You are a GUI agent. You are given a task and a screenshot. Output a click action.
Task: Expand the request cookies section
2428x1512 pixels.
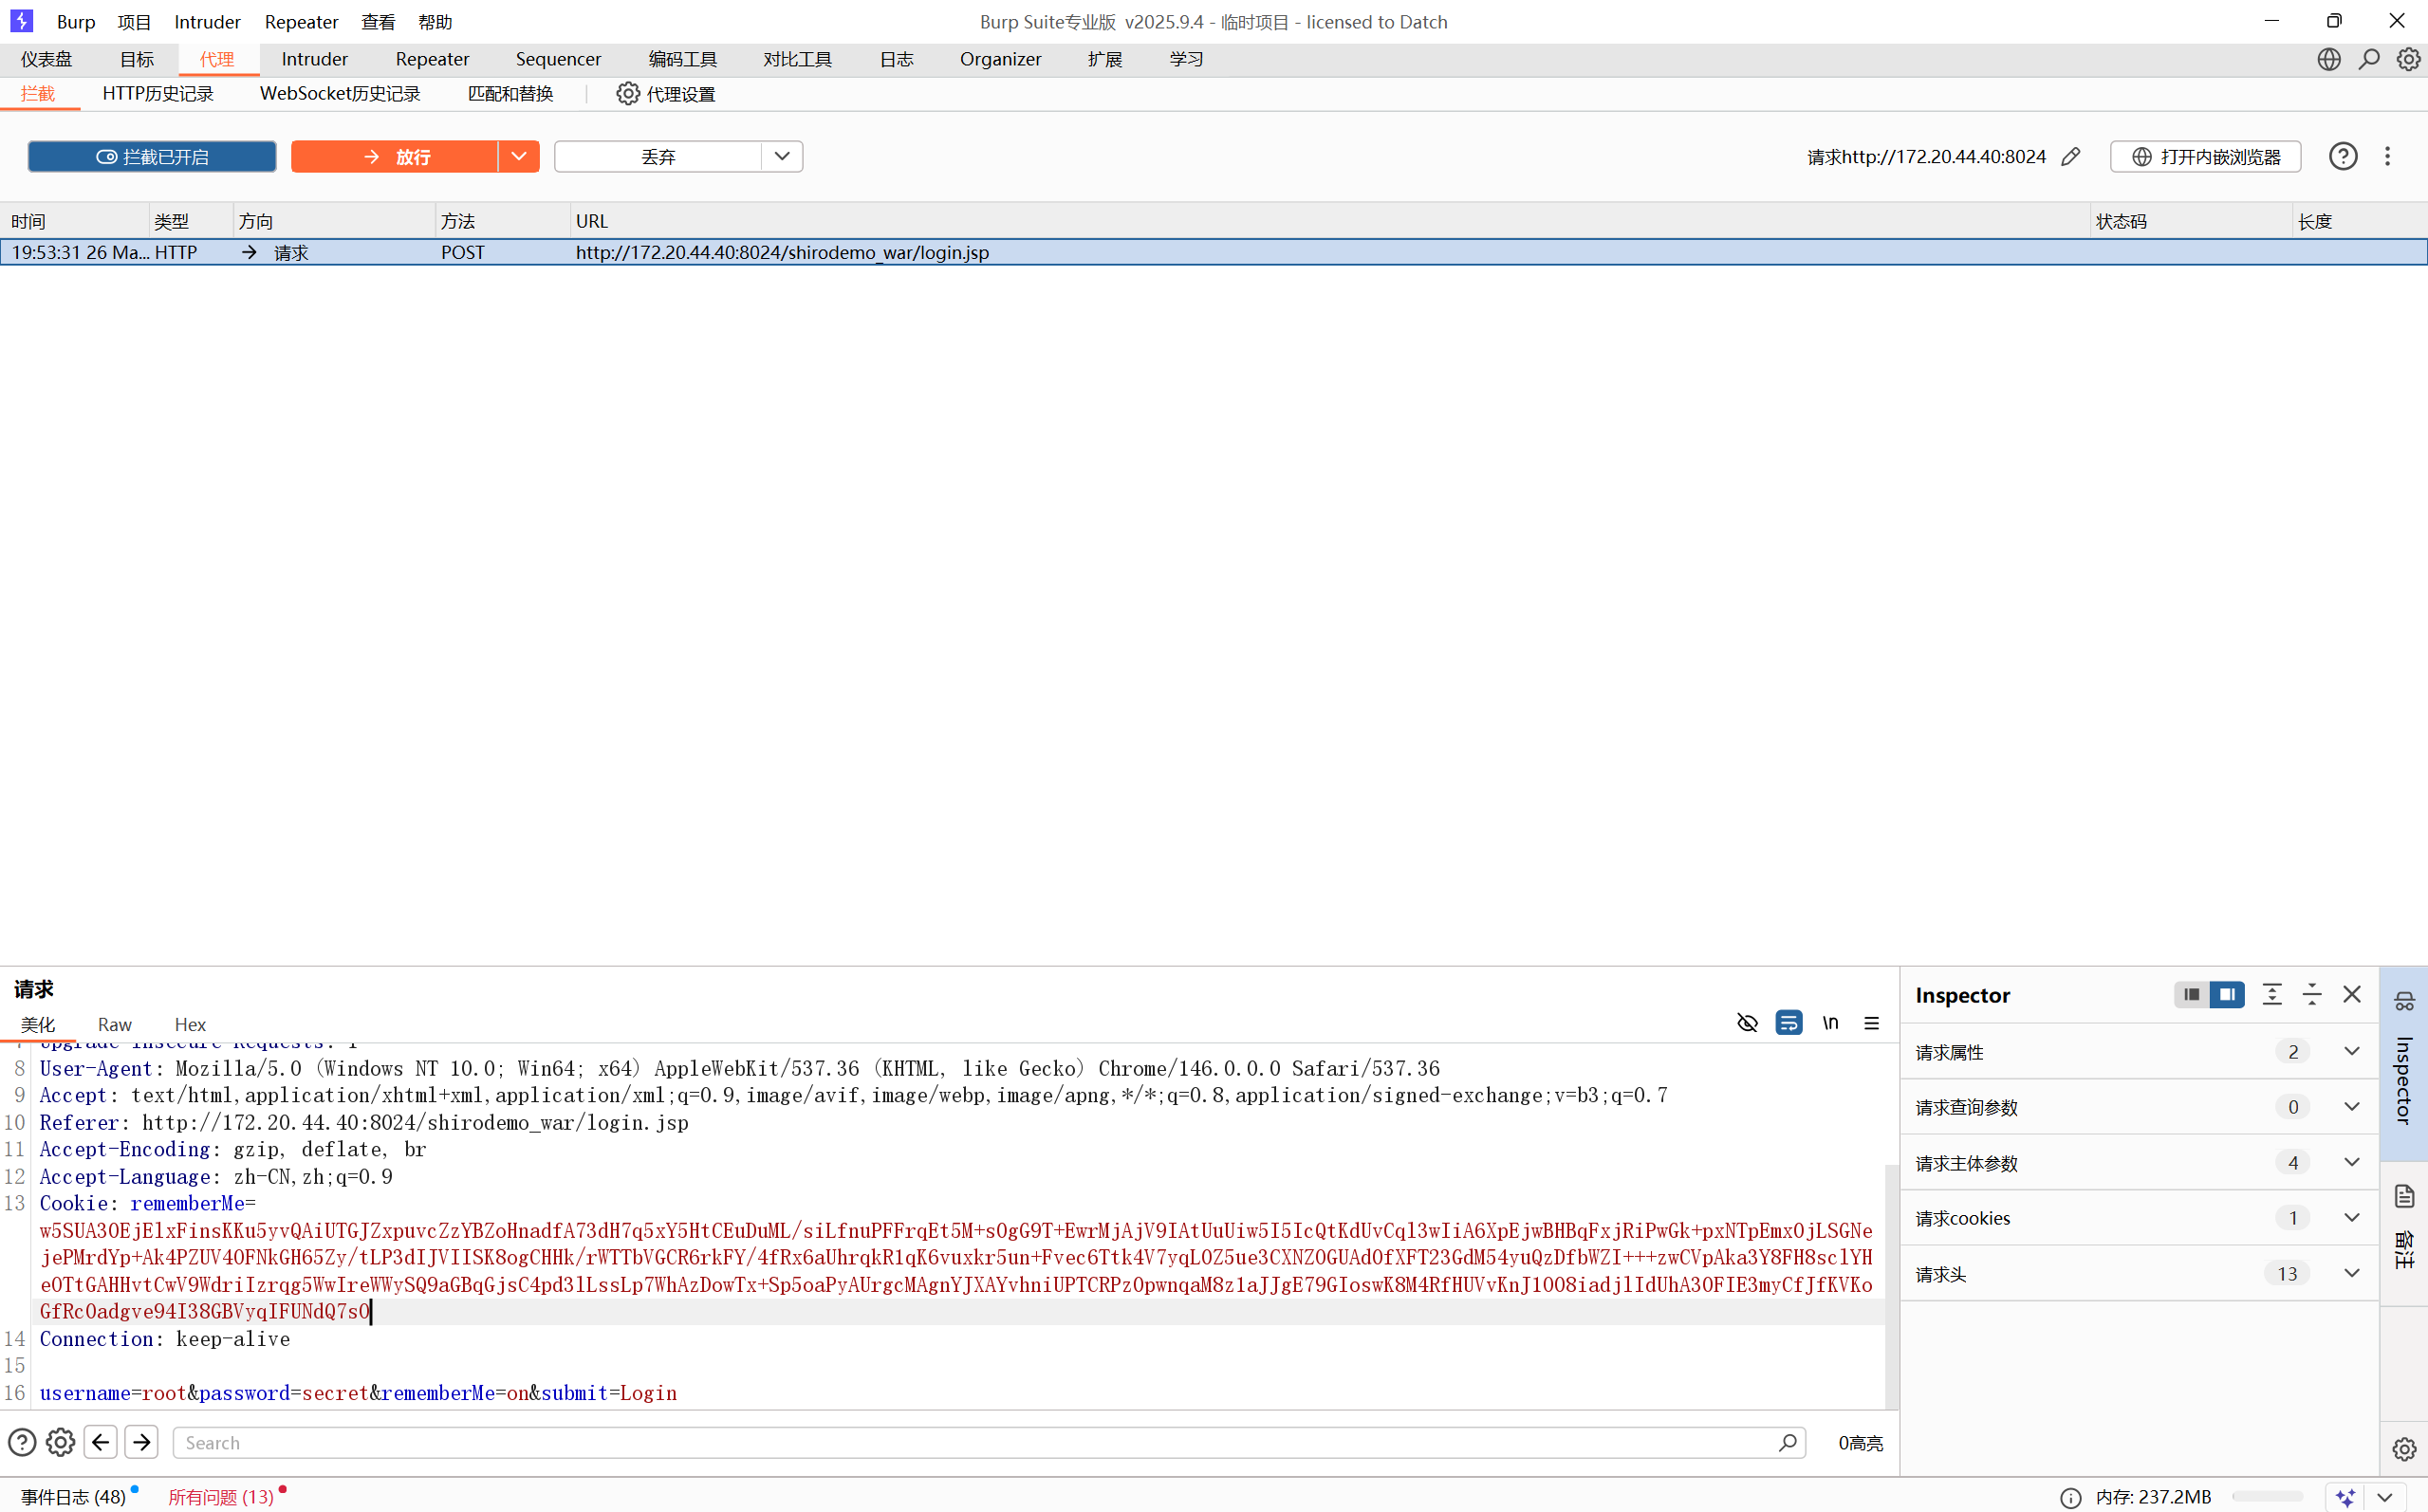coord(2351,1218)
